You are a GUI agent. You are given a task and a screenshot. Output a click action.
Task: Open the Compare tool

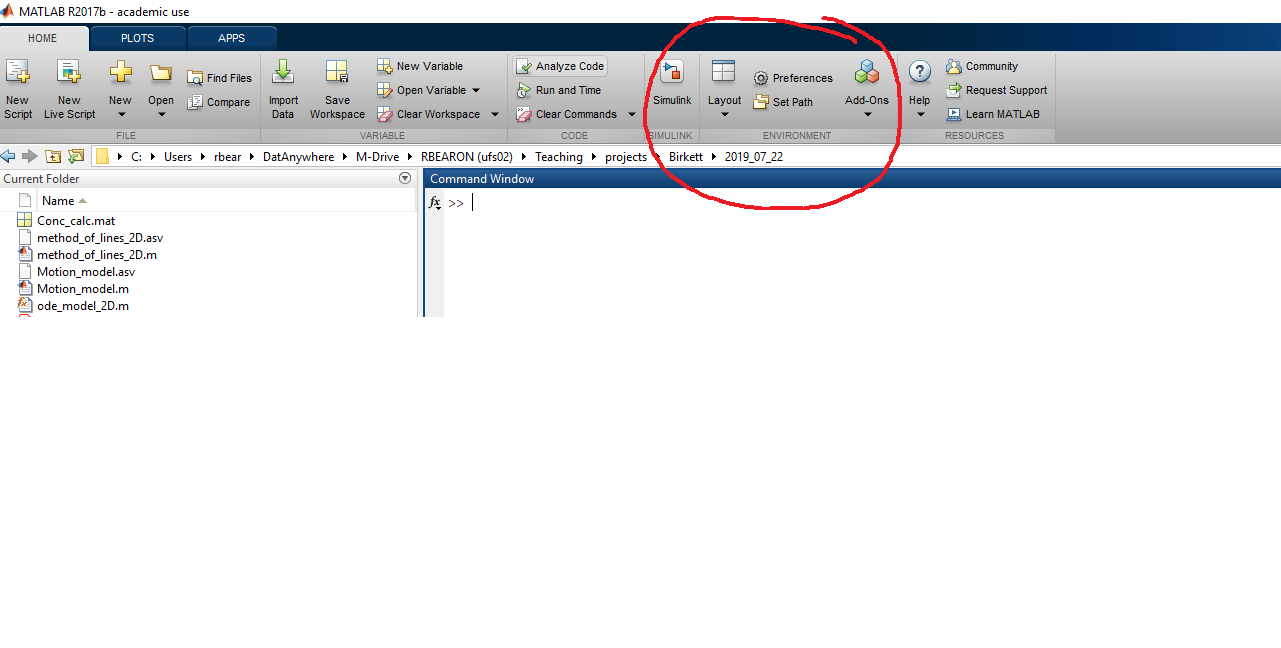[219, 102]
